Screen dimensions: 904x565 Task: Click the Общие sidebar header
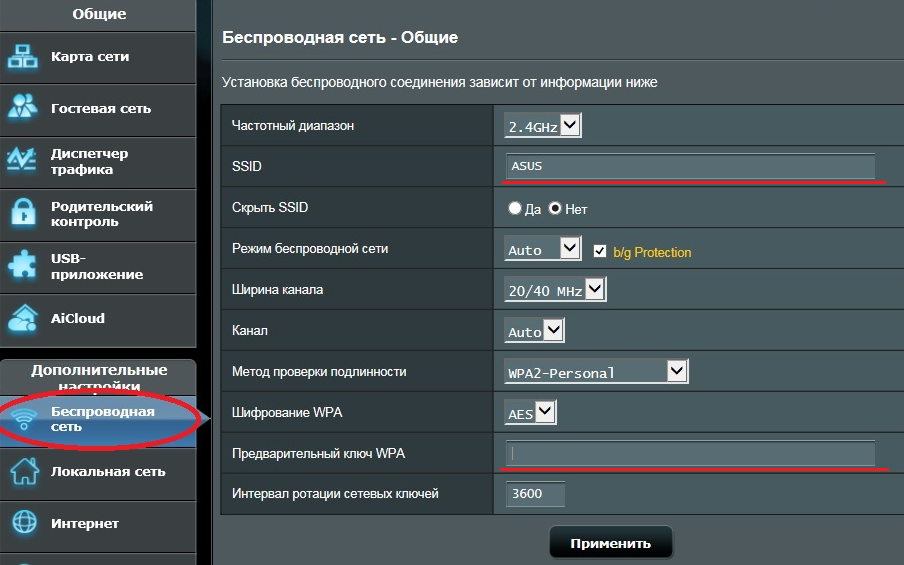tap(99, 14)
